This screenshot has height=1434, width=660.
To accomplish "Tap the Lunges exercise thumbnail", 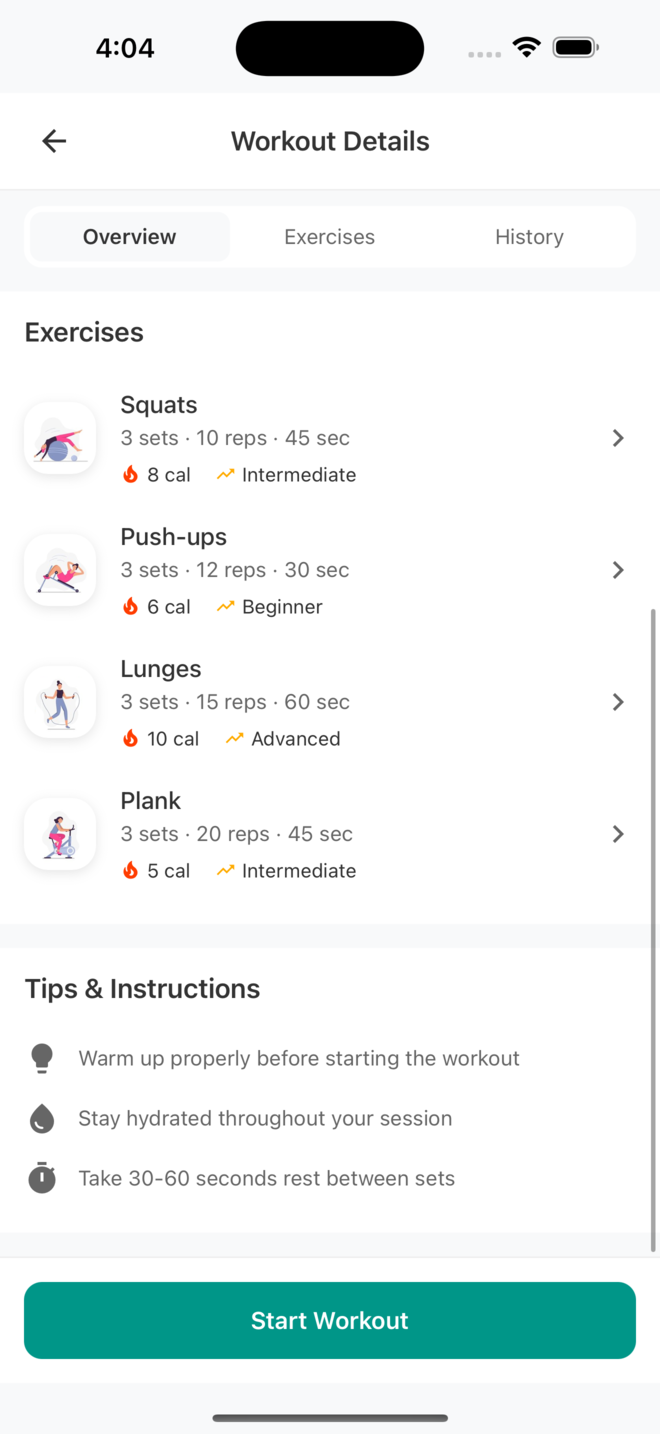I will (60, 702).
